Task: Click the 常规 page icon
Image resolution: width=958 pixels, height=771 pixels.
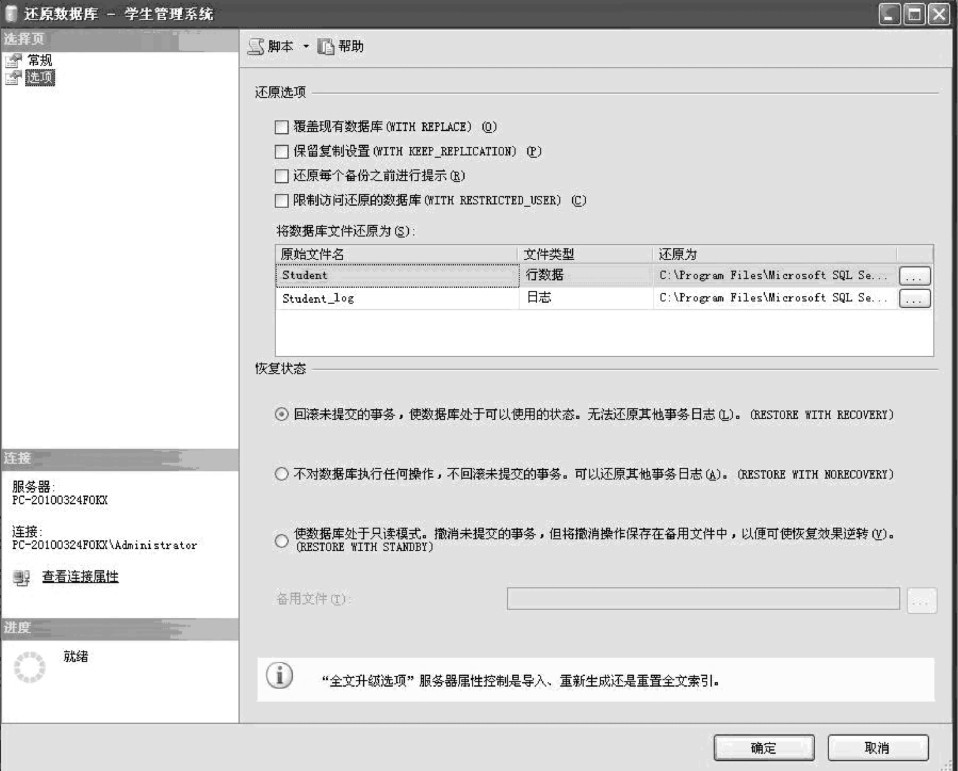Action: pyautogui.click(x=13, y=60)
